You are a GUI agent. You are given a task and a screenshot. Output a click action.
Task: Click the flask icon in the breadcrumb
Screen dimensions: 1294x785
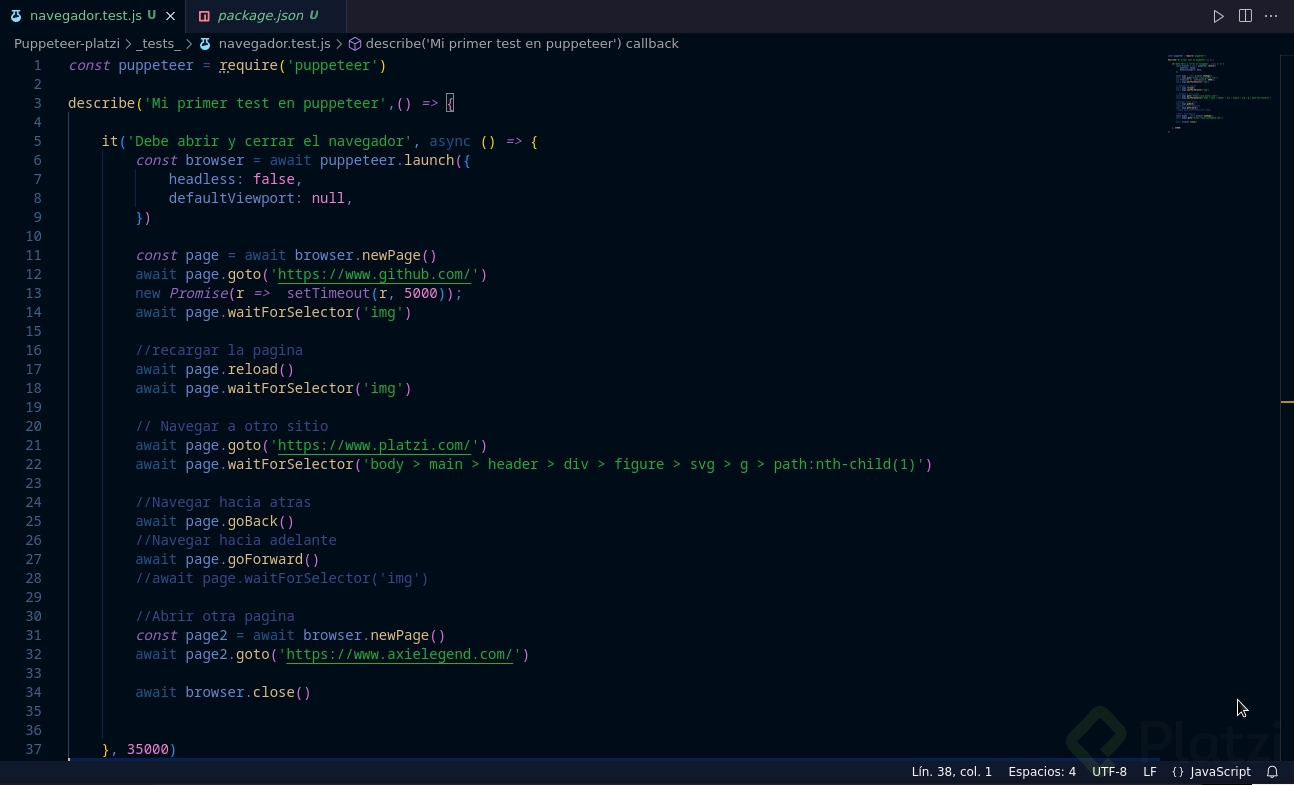click(x=205, y=44)
